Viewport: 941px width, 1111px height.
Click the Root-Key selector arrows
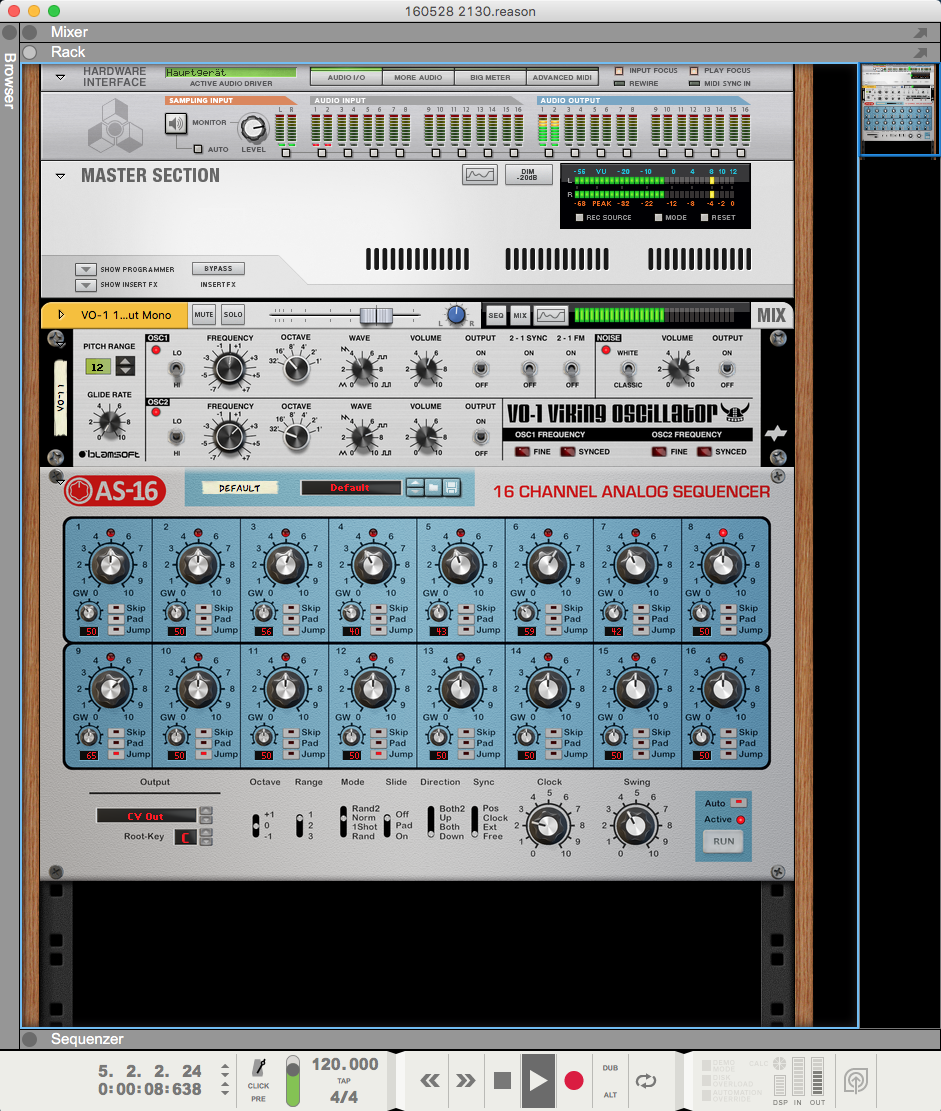(x=206, y=837)
